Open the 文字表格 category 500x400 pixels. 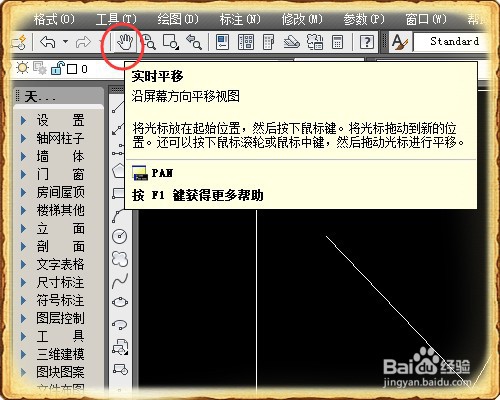60,265
